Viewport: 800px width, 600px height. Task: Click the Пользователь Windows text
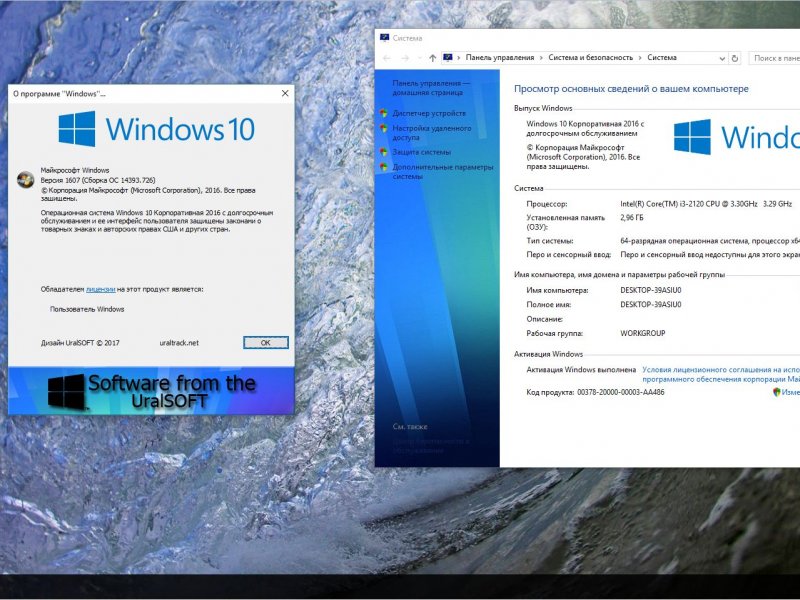coord(87,309)
